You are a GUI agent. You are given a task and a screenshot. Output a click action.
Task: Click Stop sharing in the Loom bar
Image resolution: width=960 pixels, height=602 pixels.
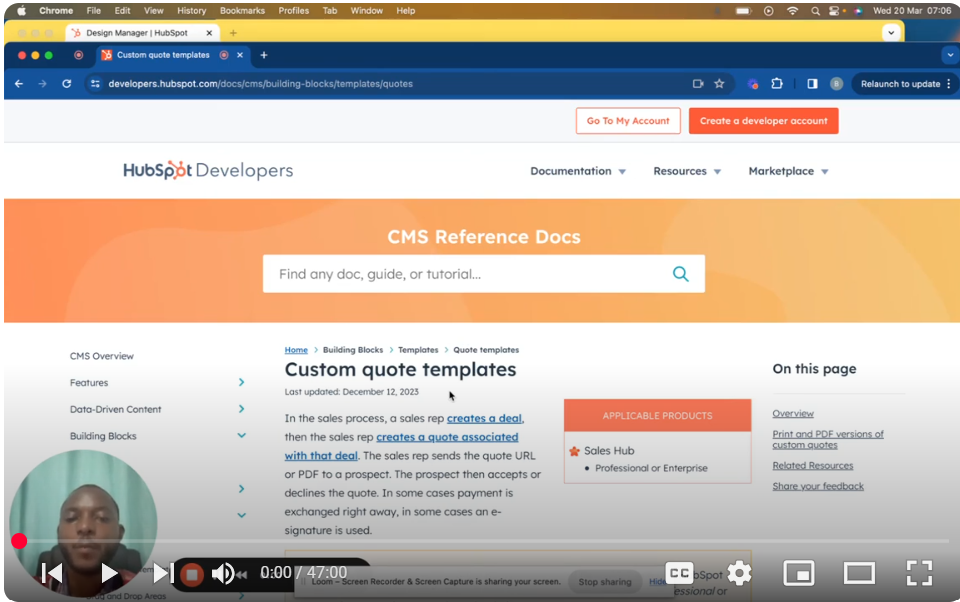coord(605,582)
